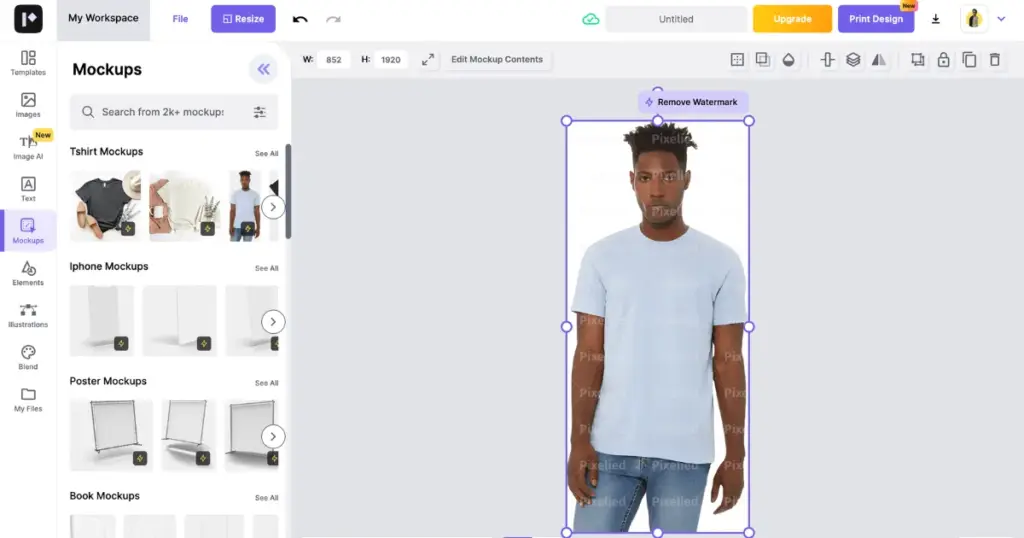The height and width of the screenshot is (538, 1024).
Task: Open the account dropdown chevron
Action: pos(1001,19)
